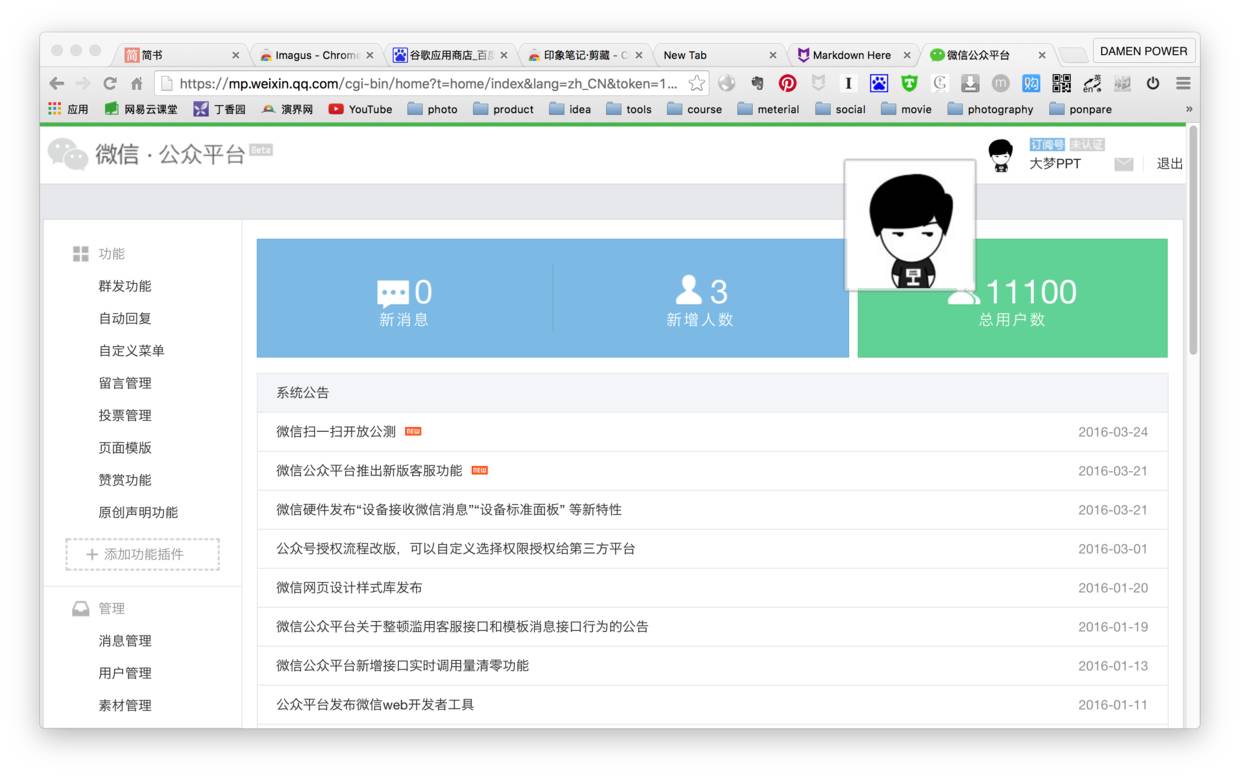Click 退出 to log out
The height and width of the screenshot is (776, 1240).
coord(1170,164)
